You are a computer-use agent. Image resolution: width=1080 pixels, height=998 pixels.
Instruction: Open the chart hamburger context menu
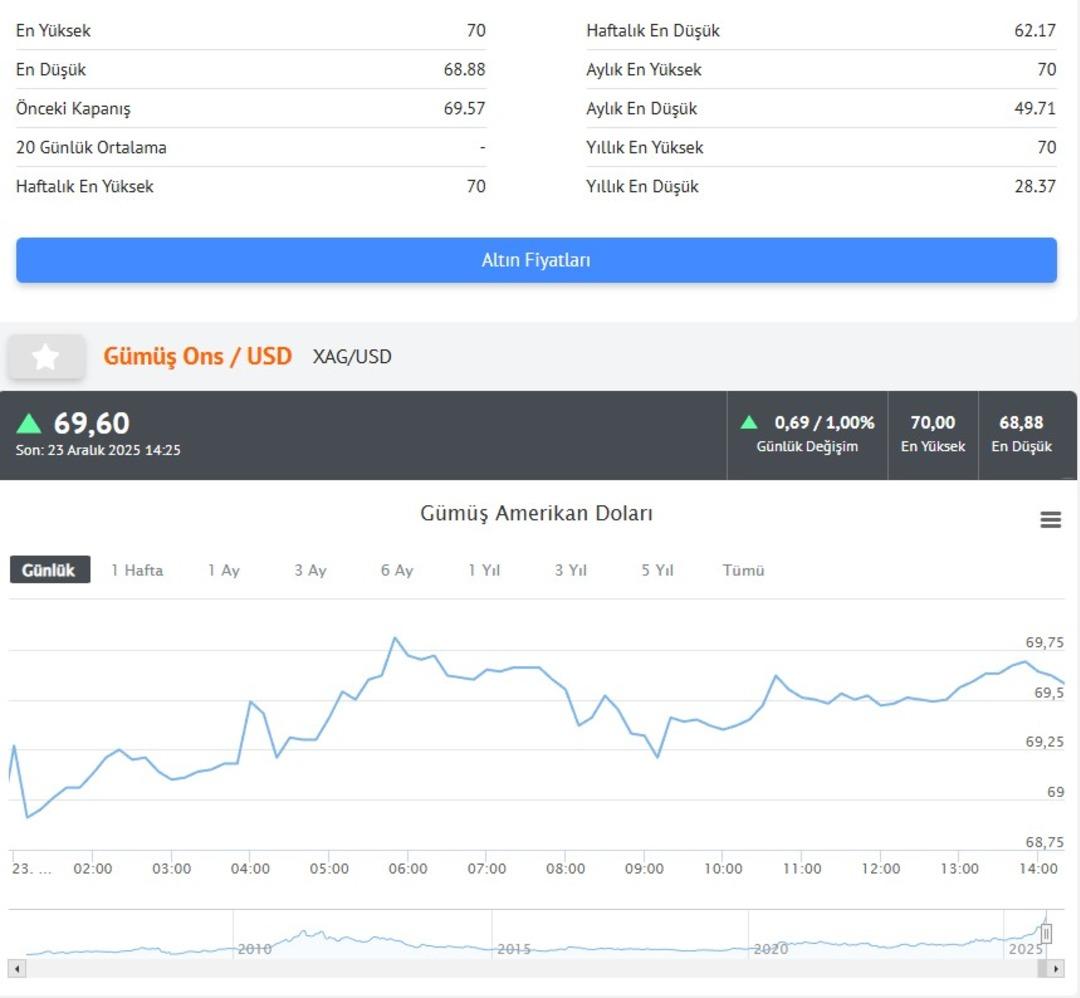coord(1050,519)
